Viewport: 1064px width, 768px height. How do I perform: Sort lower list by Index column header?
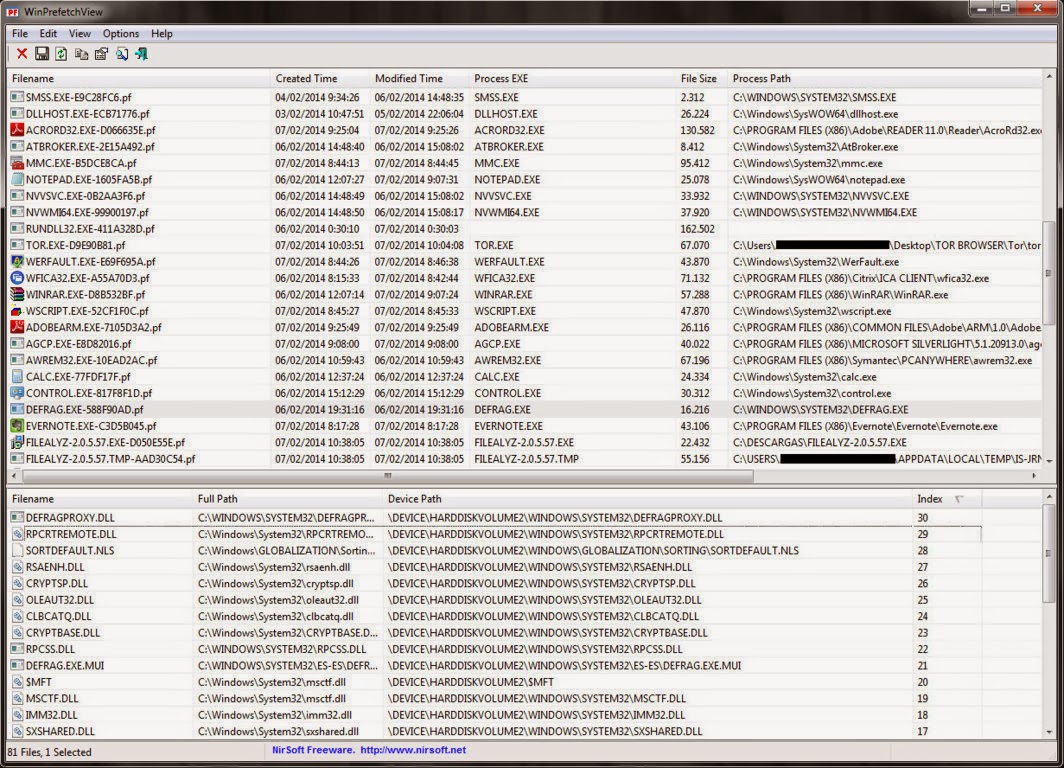pos(947,499)
